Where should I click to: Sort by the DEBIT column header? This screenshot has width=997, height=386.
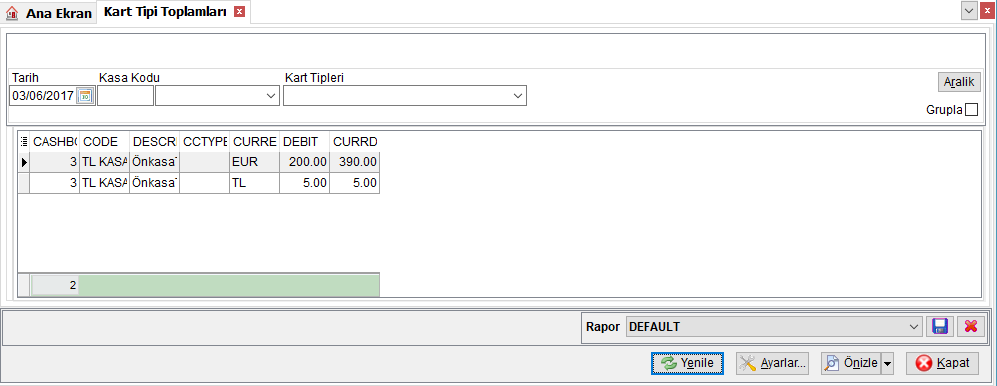point(304,141)
